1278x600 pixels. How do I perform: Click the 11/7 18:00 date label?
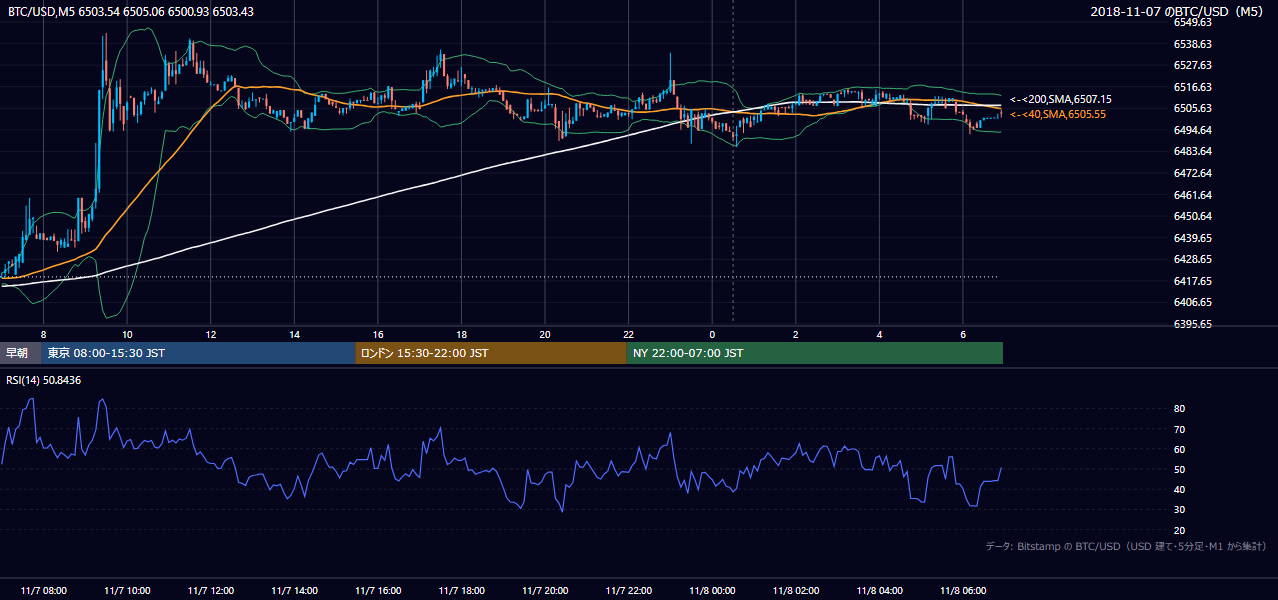pos(461,590)
